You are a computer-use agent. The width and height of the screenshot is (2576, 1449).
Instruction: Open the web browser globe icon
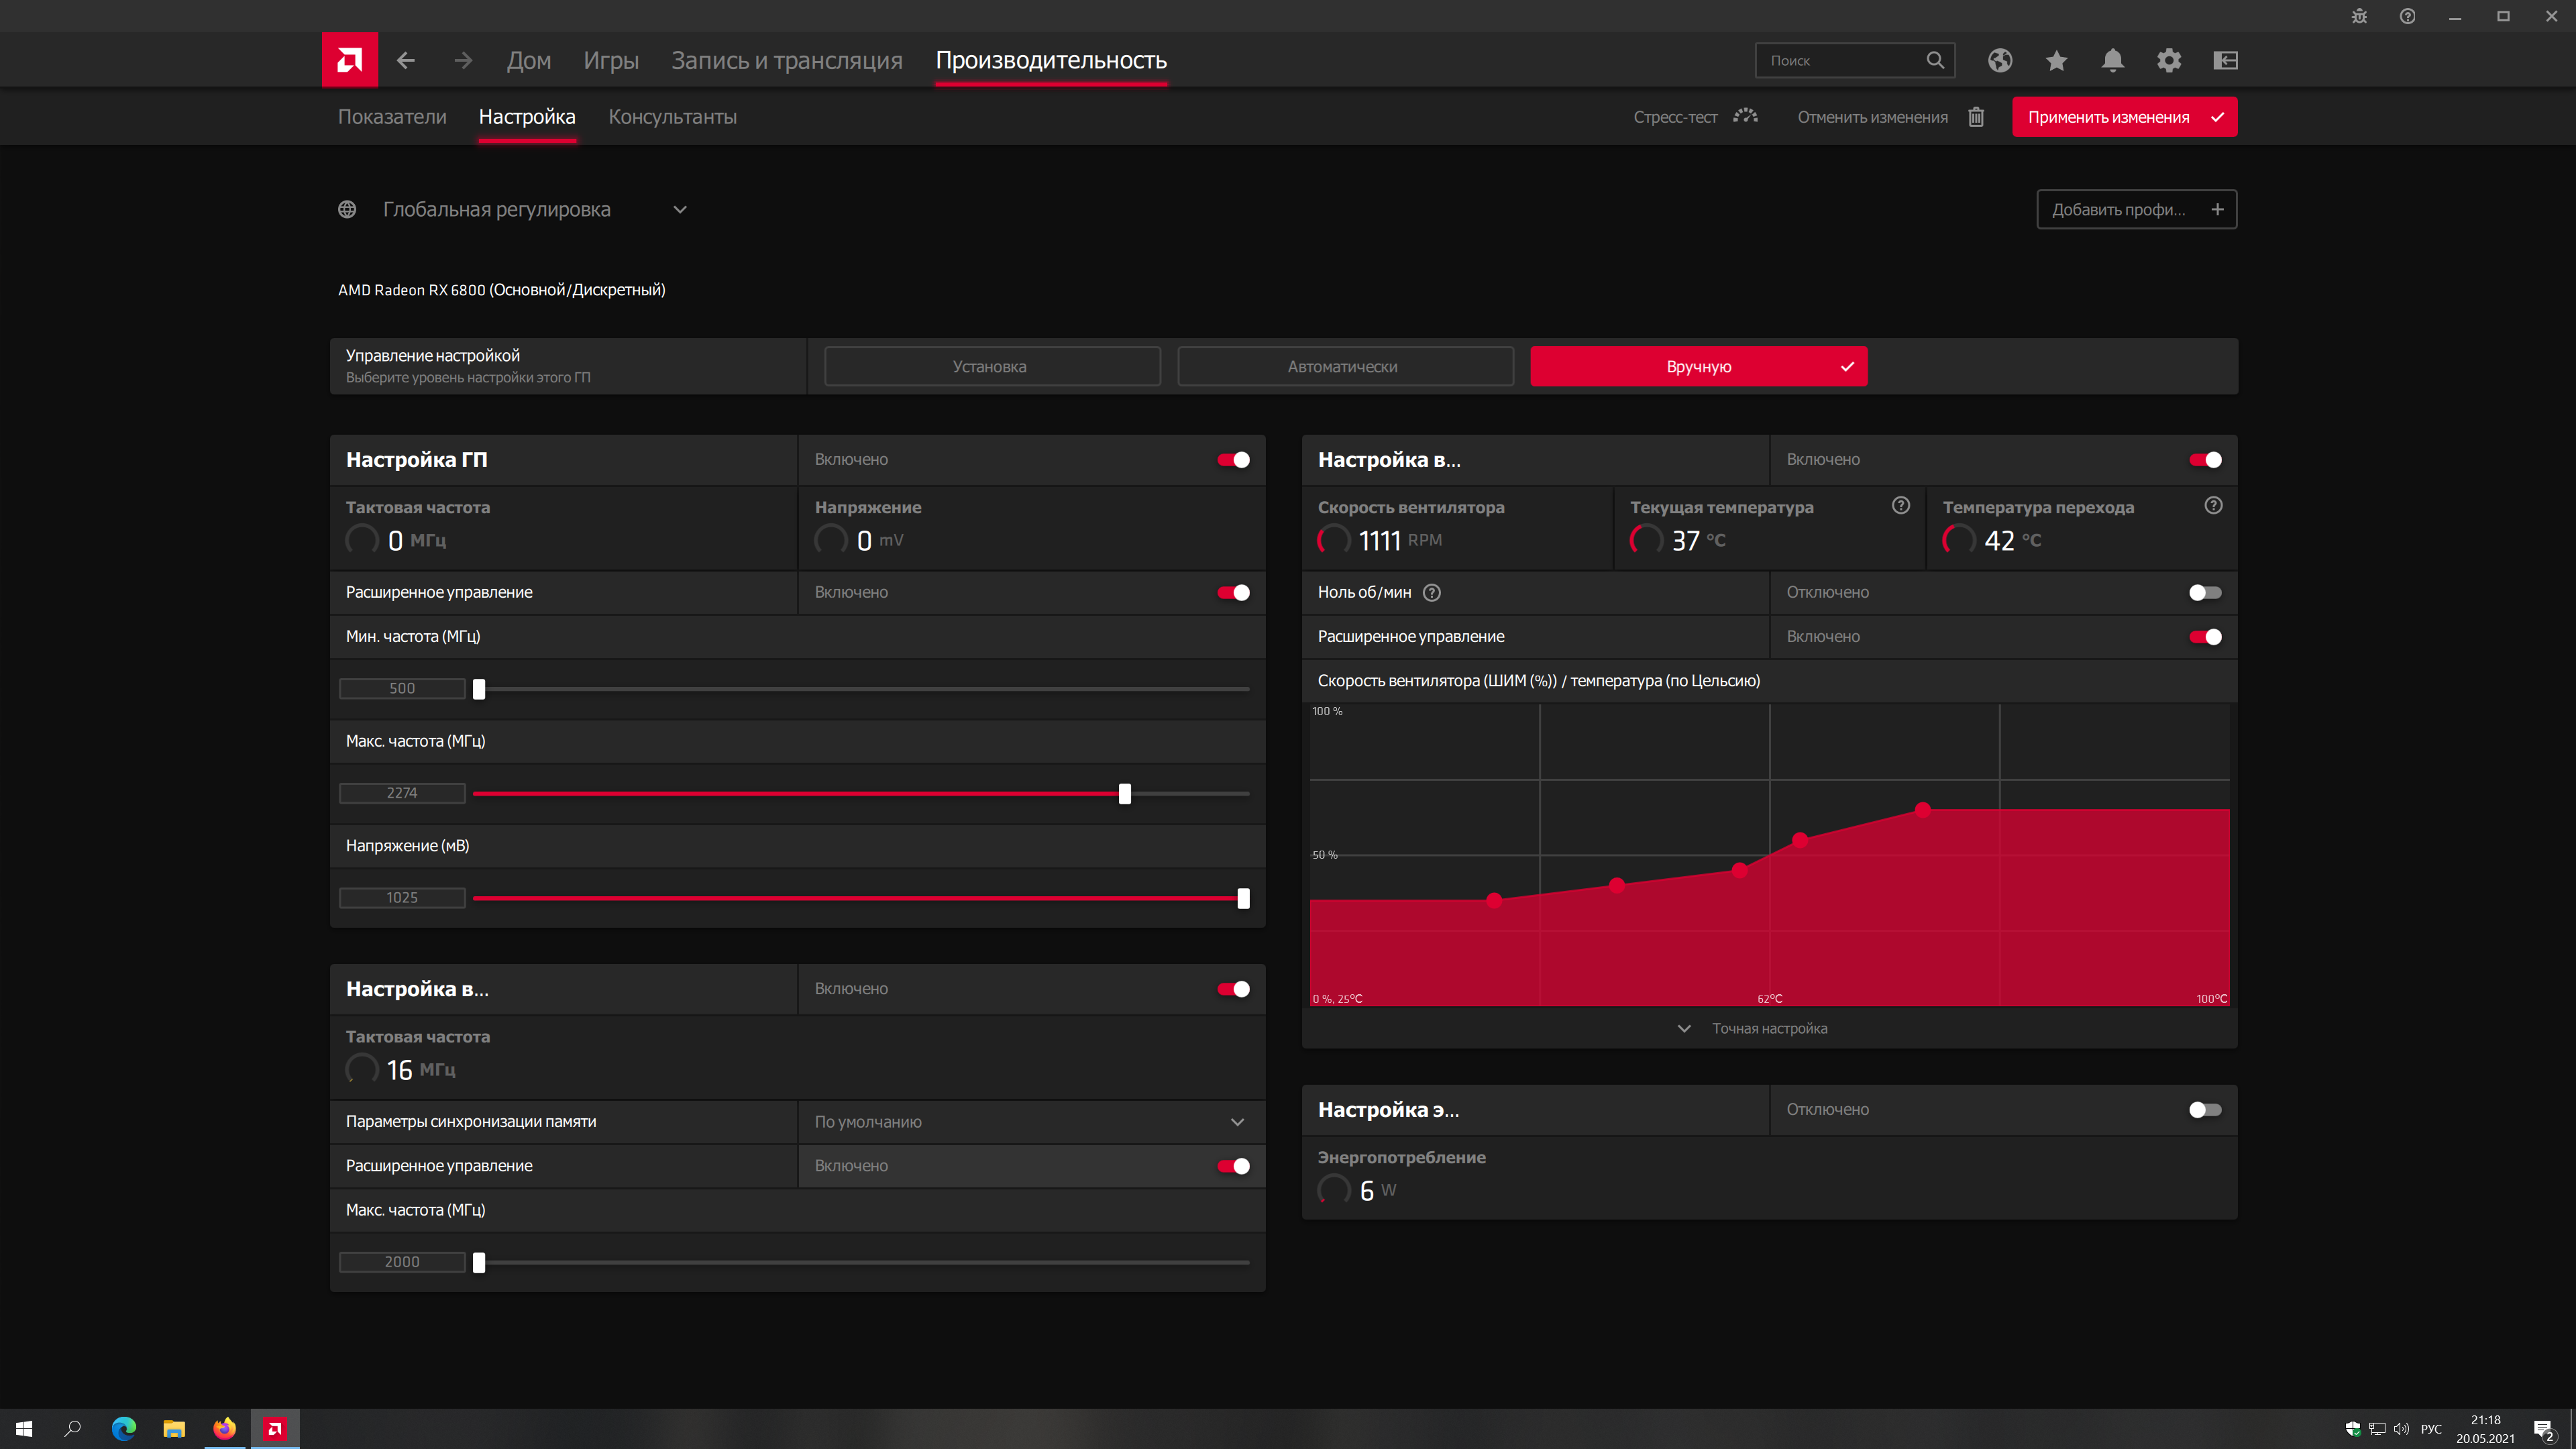tap(2000, 60)
